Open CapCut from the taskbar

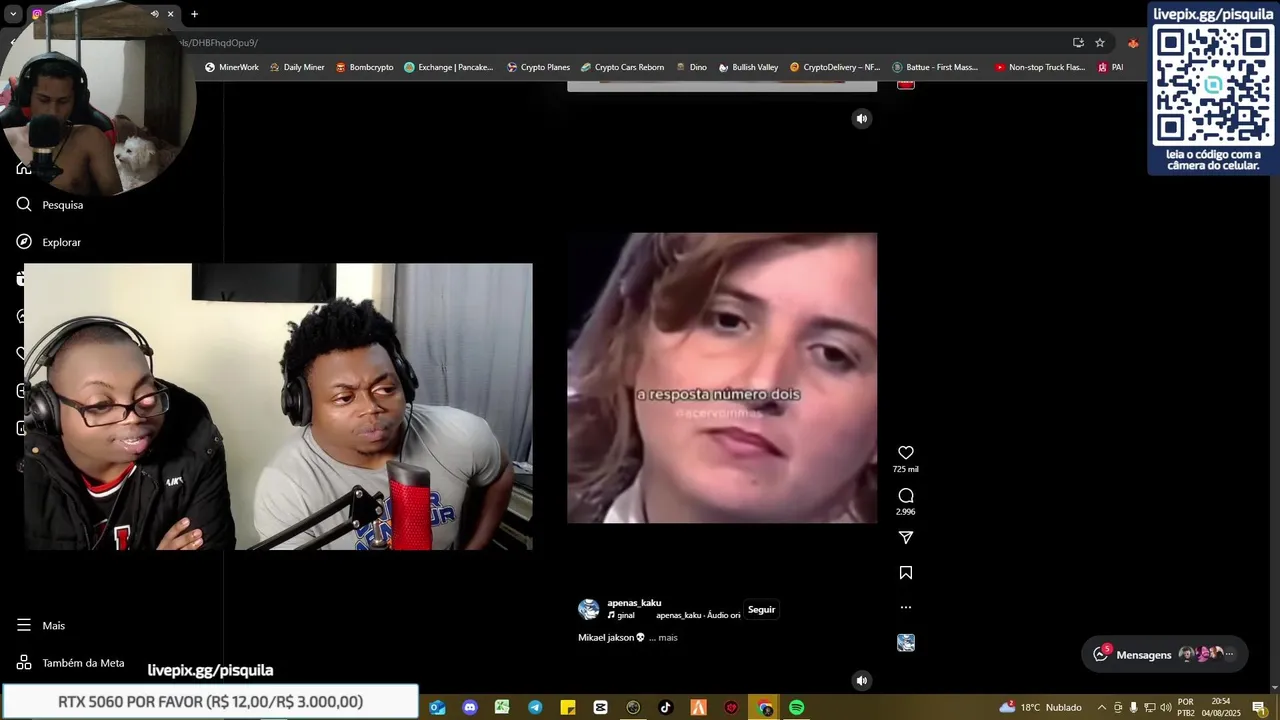coord(600,707)
